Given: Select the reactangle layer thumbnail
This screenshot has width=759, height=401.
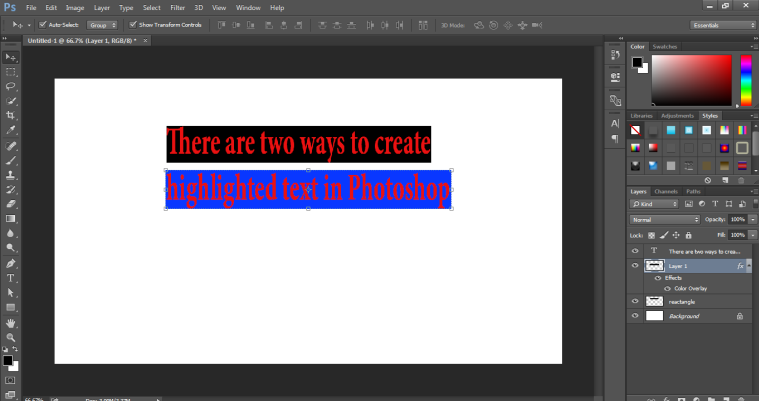Looking at the screenshot, I should pos(654,301).
